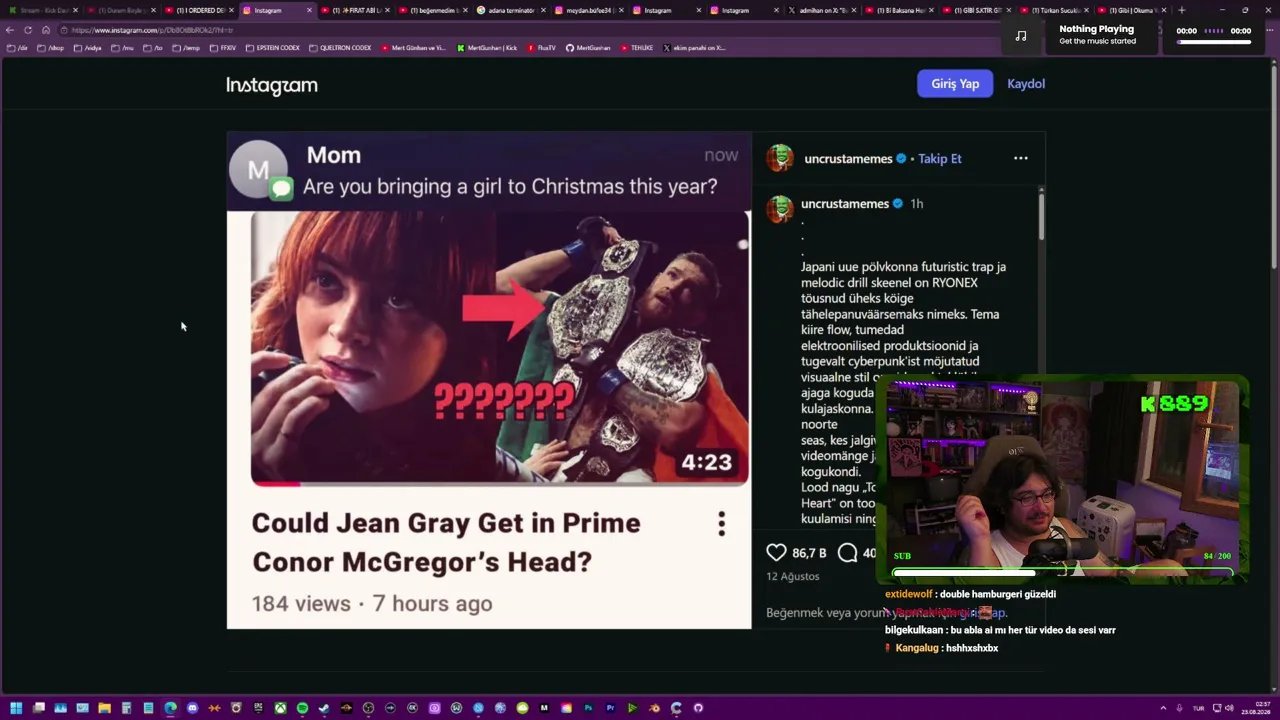Switch to the FIRAT ABI browser tab
Screen dimensions: 1280x720
[355, 10]
